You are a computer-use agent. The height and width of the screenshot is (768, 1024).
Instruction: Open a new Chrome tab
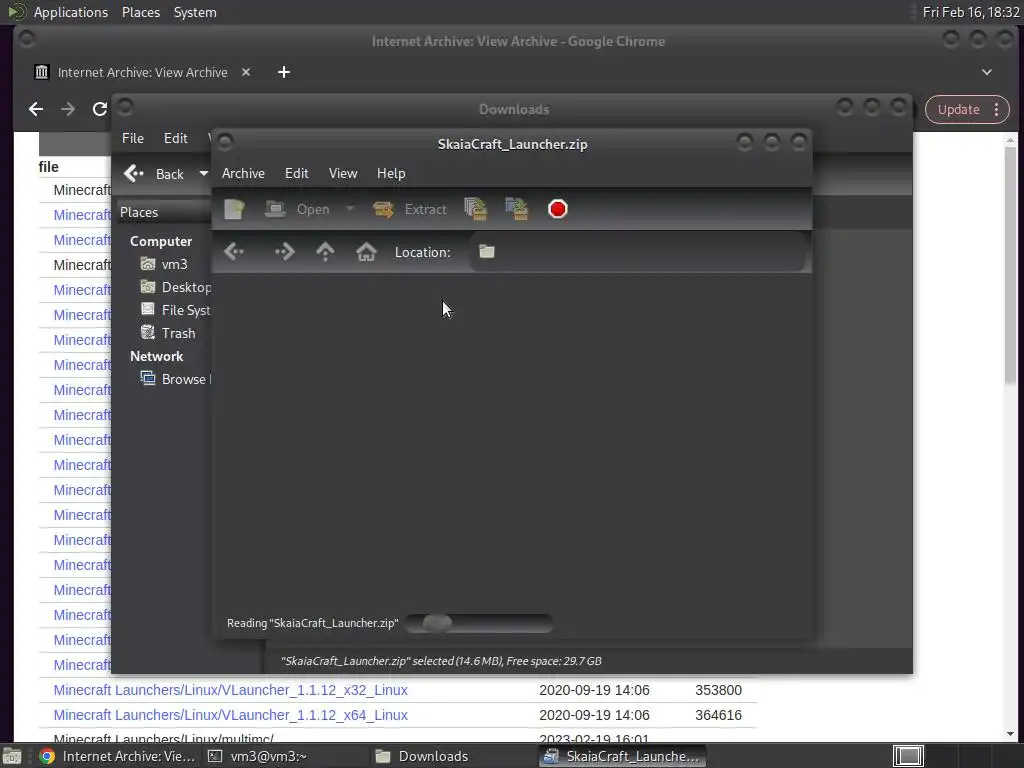point(283,72)
